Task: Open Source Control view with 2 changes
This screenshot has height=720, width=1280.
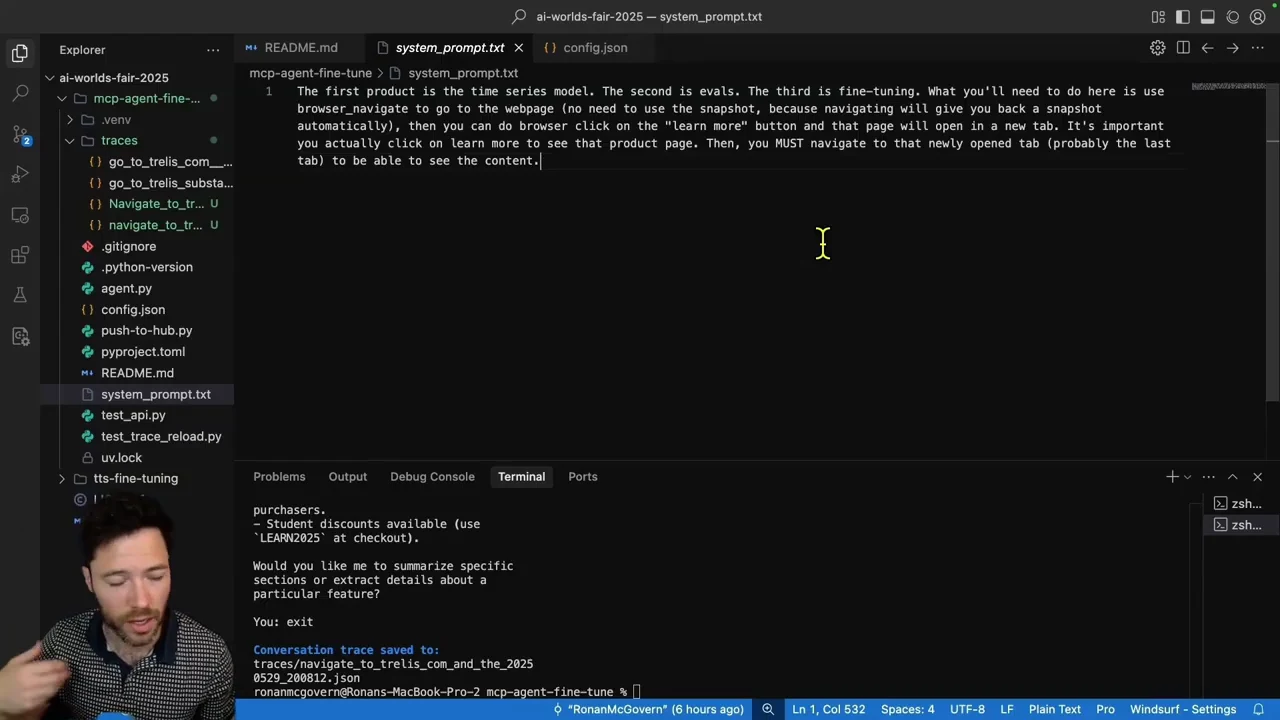Action: pos(20,135)
